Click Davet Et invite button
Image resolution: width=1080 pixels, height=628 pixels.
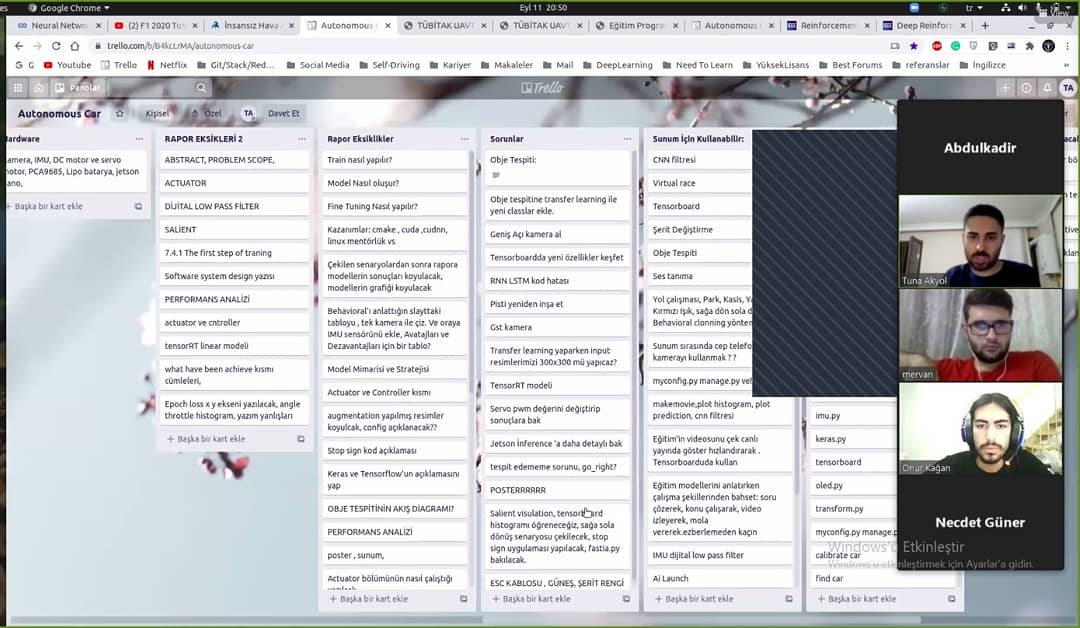[284, 114]
